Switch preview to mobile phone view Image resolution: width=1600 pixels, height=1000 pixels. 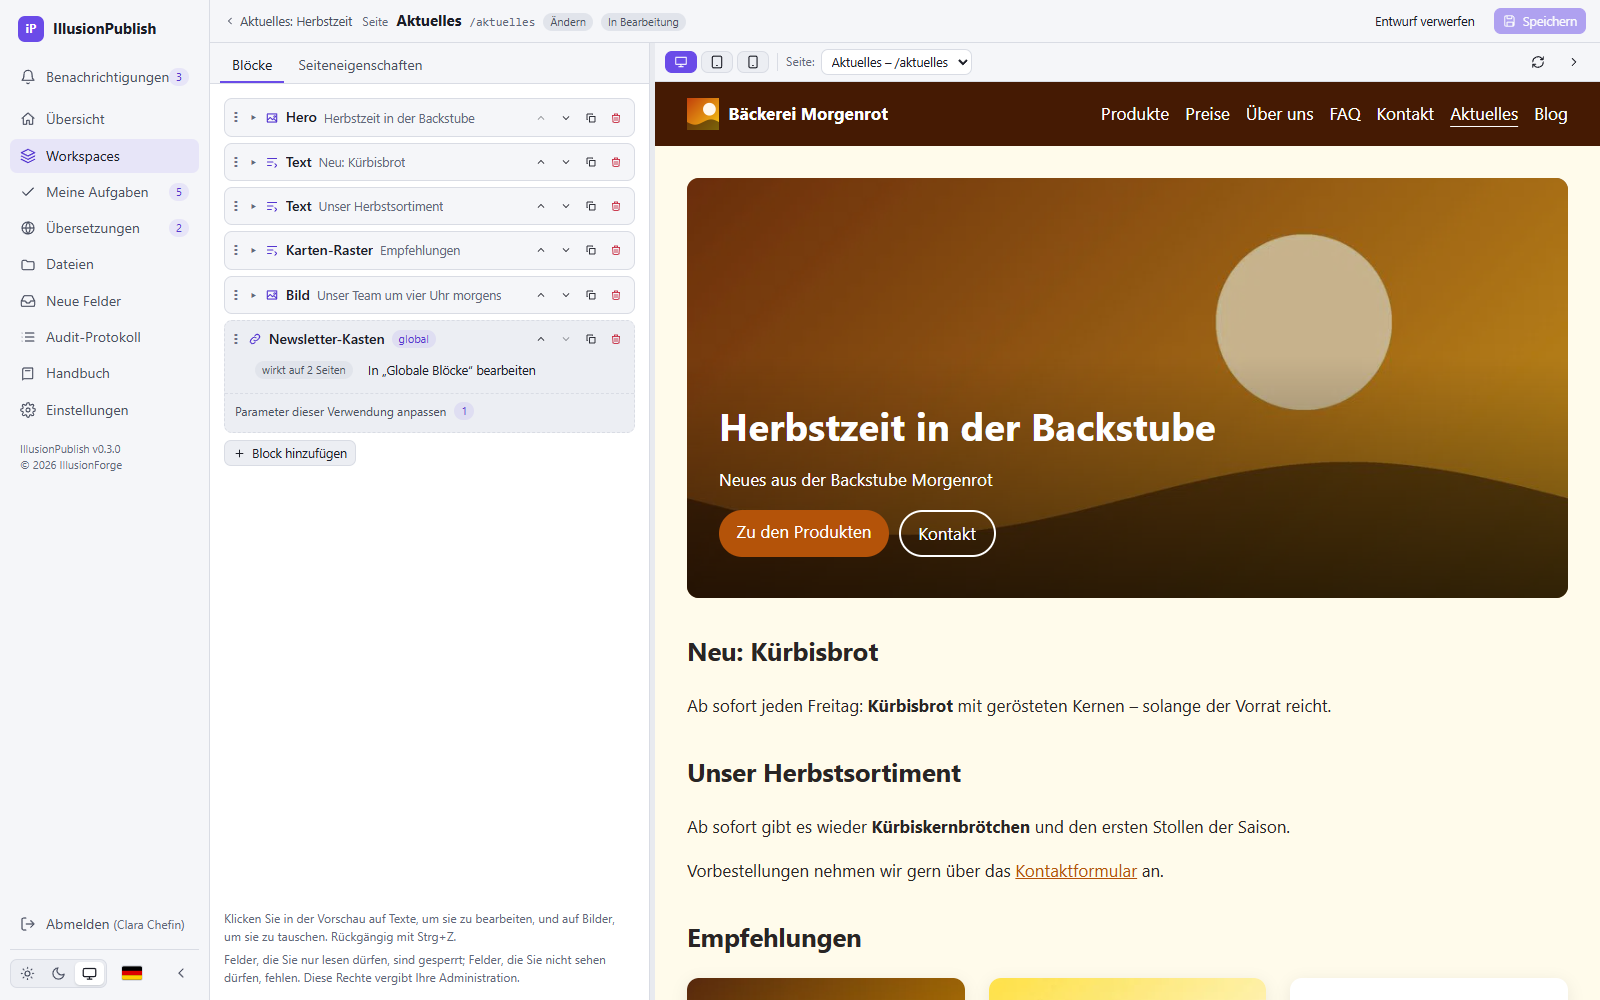click(753, 62)
